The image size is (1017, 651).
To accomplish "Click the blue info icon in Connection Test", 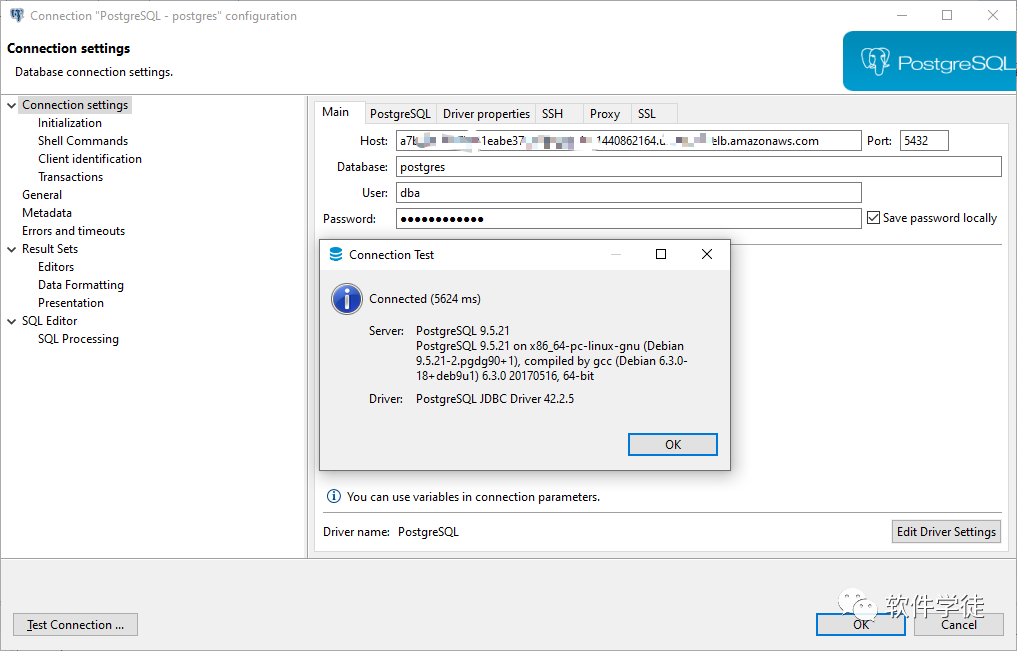I will tap(347, 299).
